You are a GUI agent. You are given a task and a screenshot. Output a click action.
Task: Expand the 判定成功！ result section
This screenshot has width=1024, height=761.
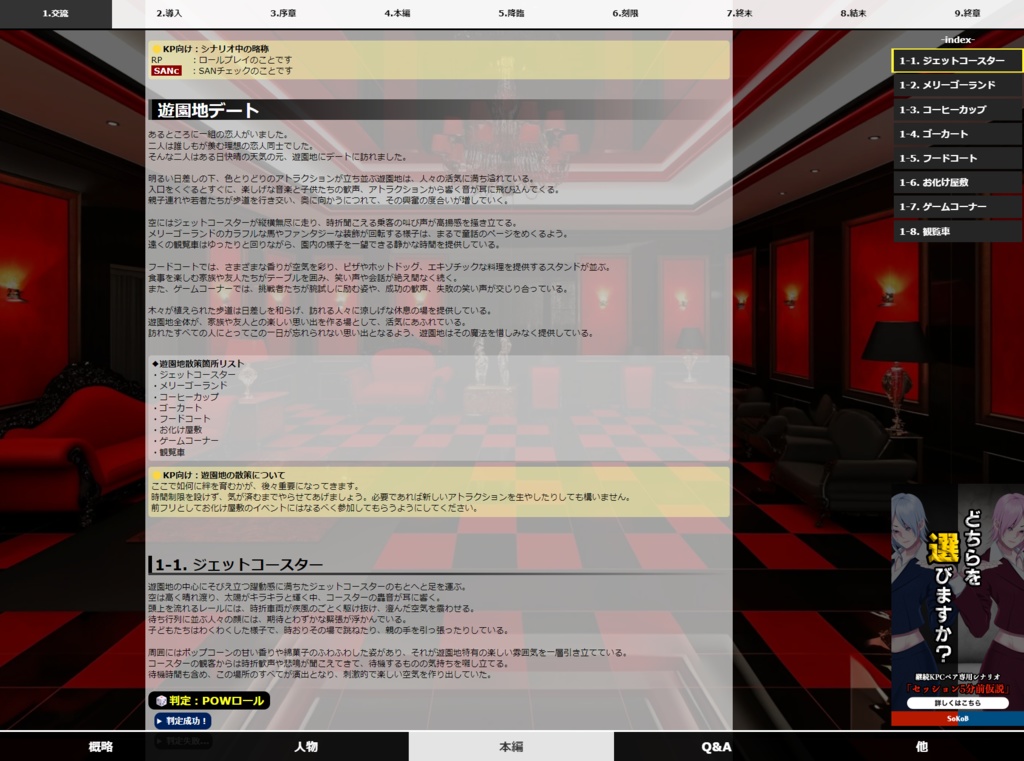(182, 721)
